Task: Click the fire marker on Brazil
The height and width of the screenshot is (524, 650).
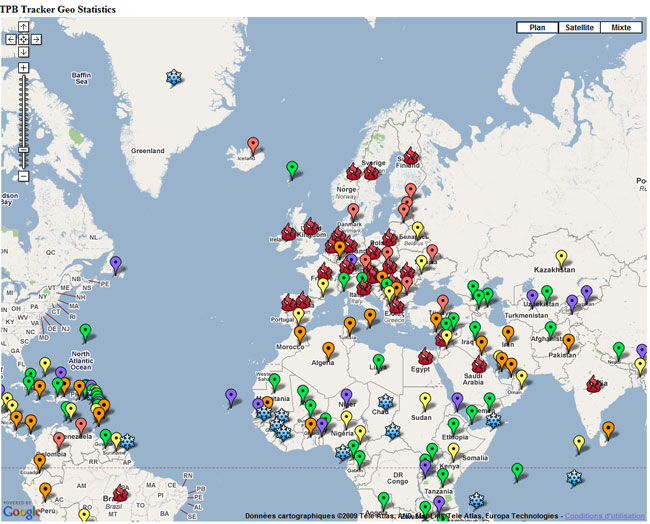Action: pyautogui.click(x=121, y=492)
